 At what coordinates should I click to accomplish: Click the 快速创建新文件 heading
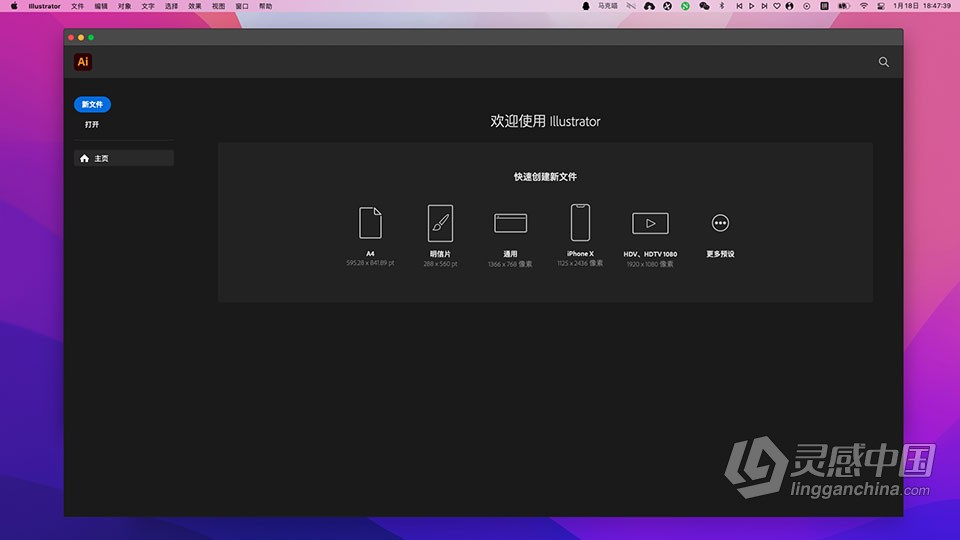[x=545, y=177]
